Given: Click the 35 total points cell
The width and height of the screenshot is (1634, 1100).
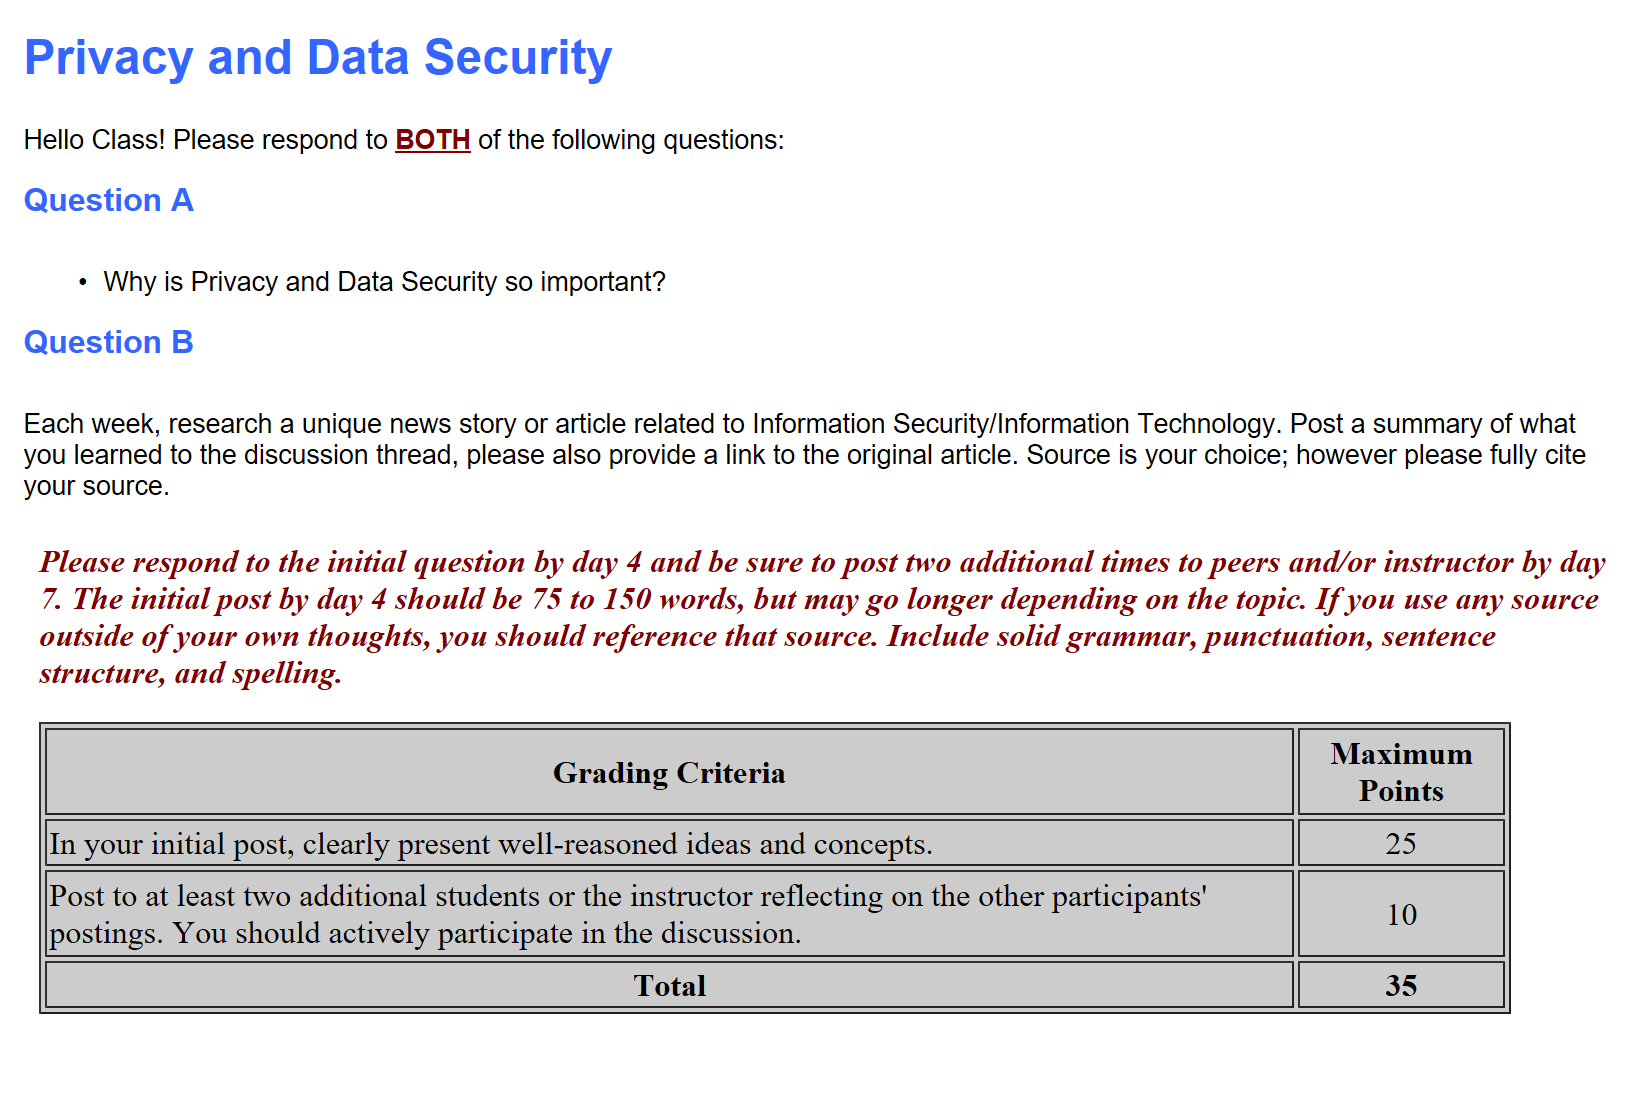Looking at the screenshot, I should coord(1401,985).
